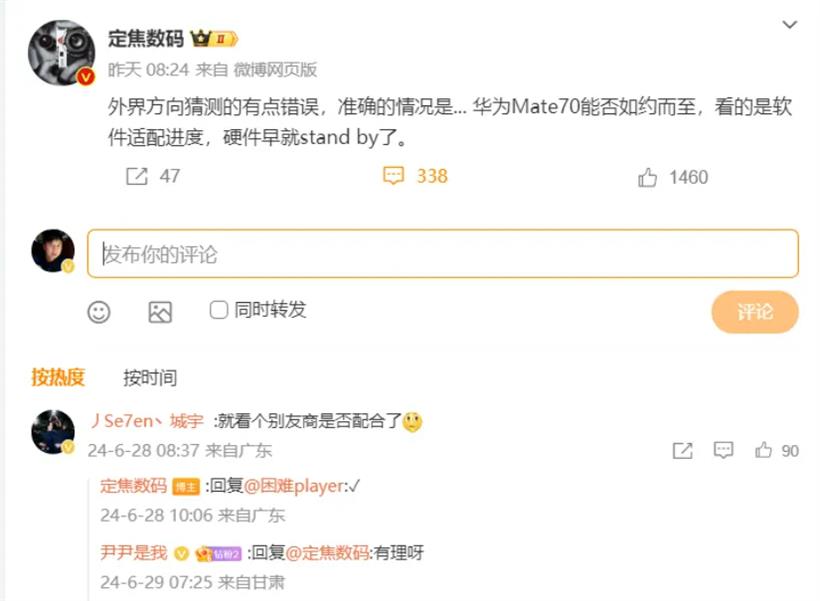Click the repost icon showing 47
Image resolution: width=820 pixels, height=601 pixels.
(137, 176)
